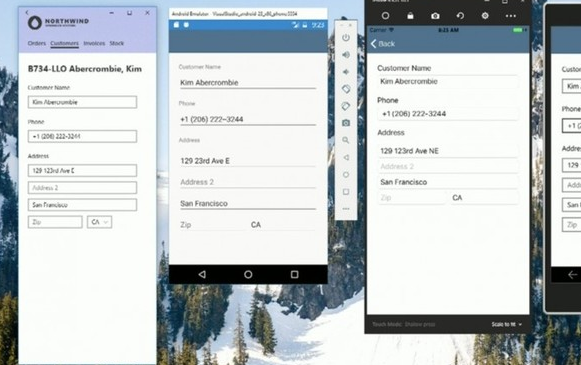Click back arrow in rightmost phone emulator

(x=572, y=275)
